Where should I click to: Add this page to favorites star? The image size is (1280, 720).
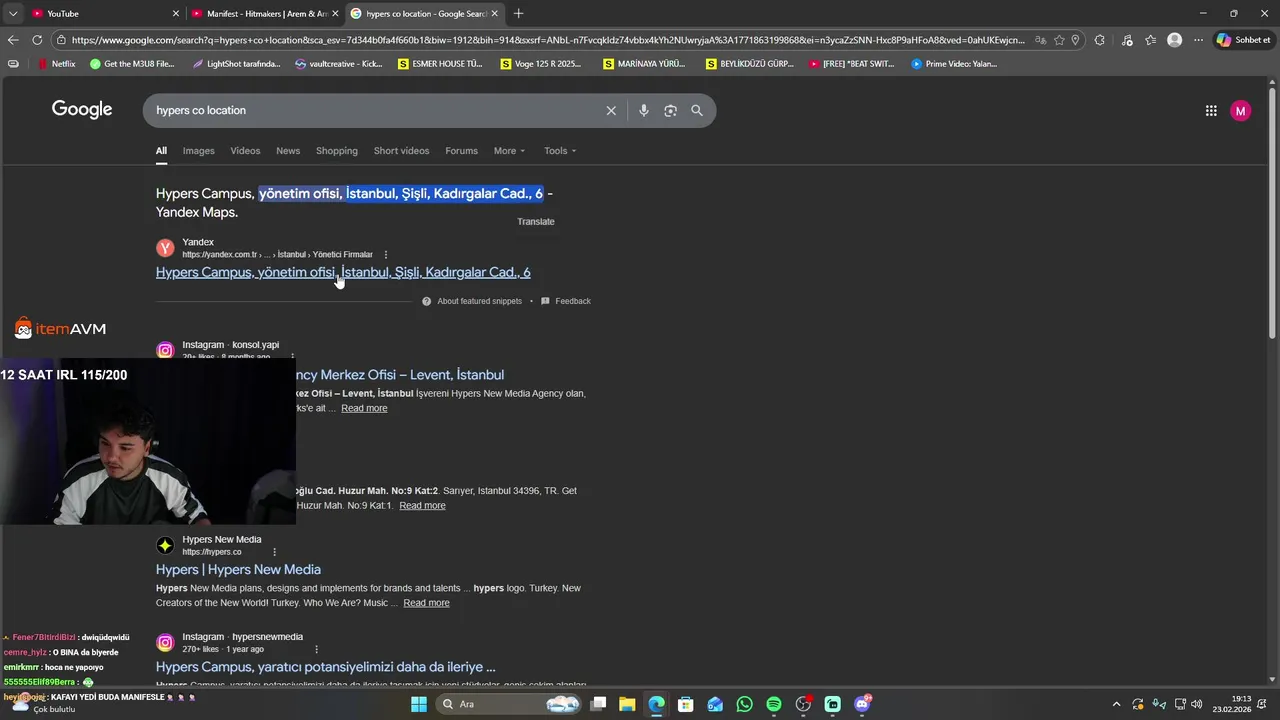click(1059, 40)
